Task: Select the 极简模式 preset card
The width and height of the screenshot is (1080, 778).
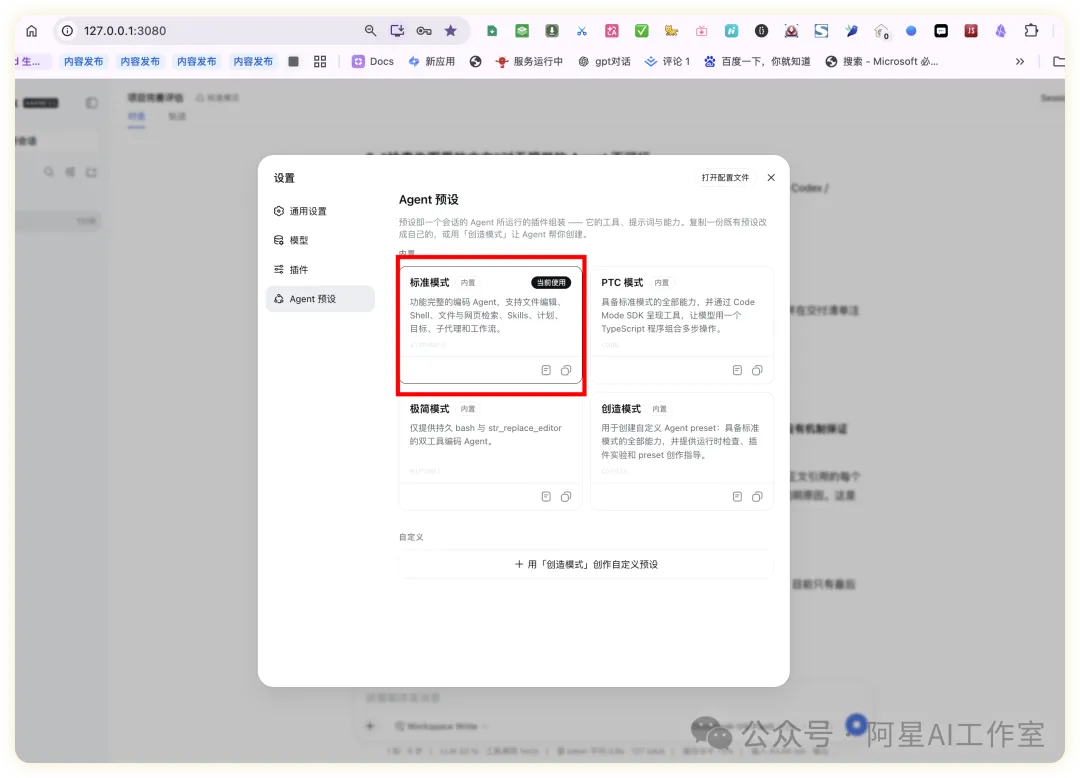Action: [490, 451]
